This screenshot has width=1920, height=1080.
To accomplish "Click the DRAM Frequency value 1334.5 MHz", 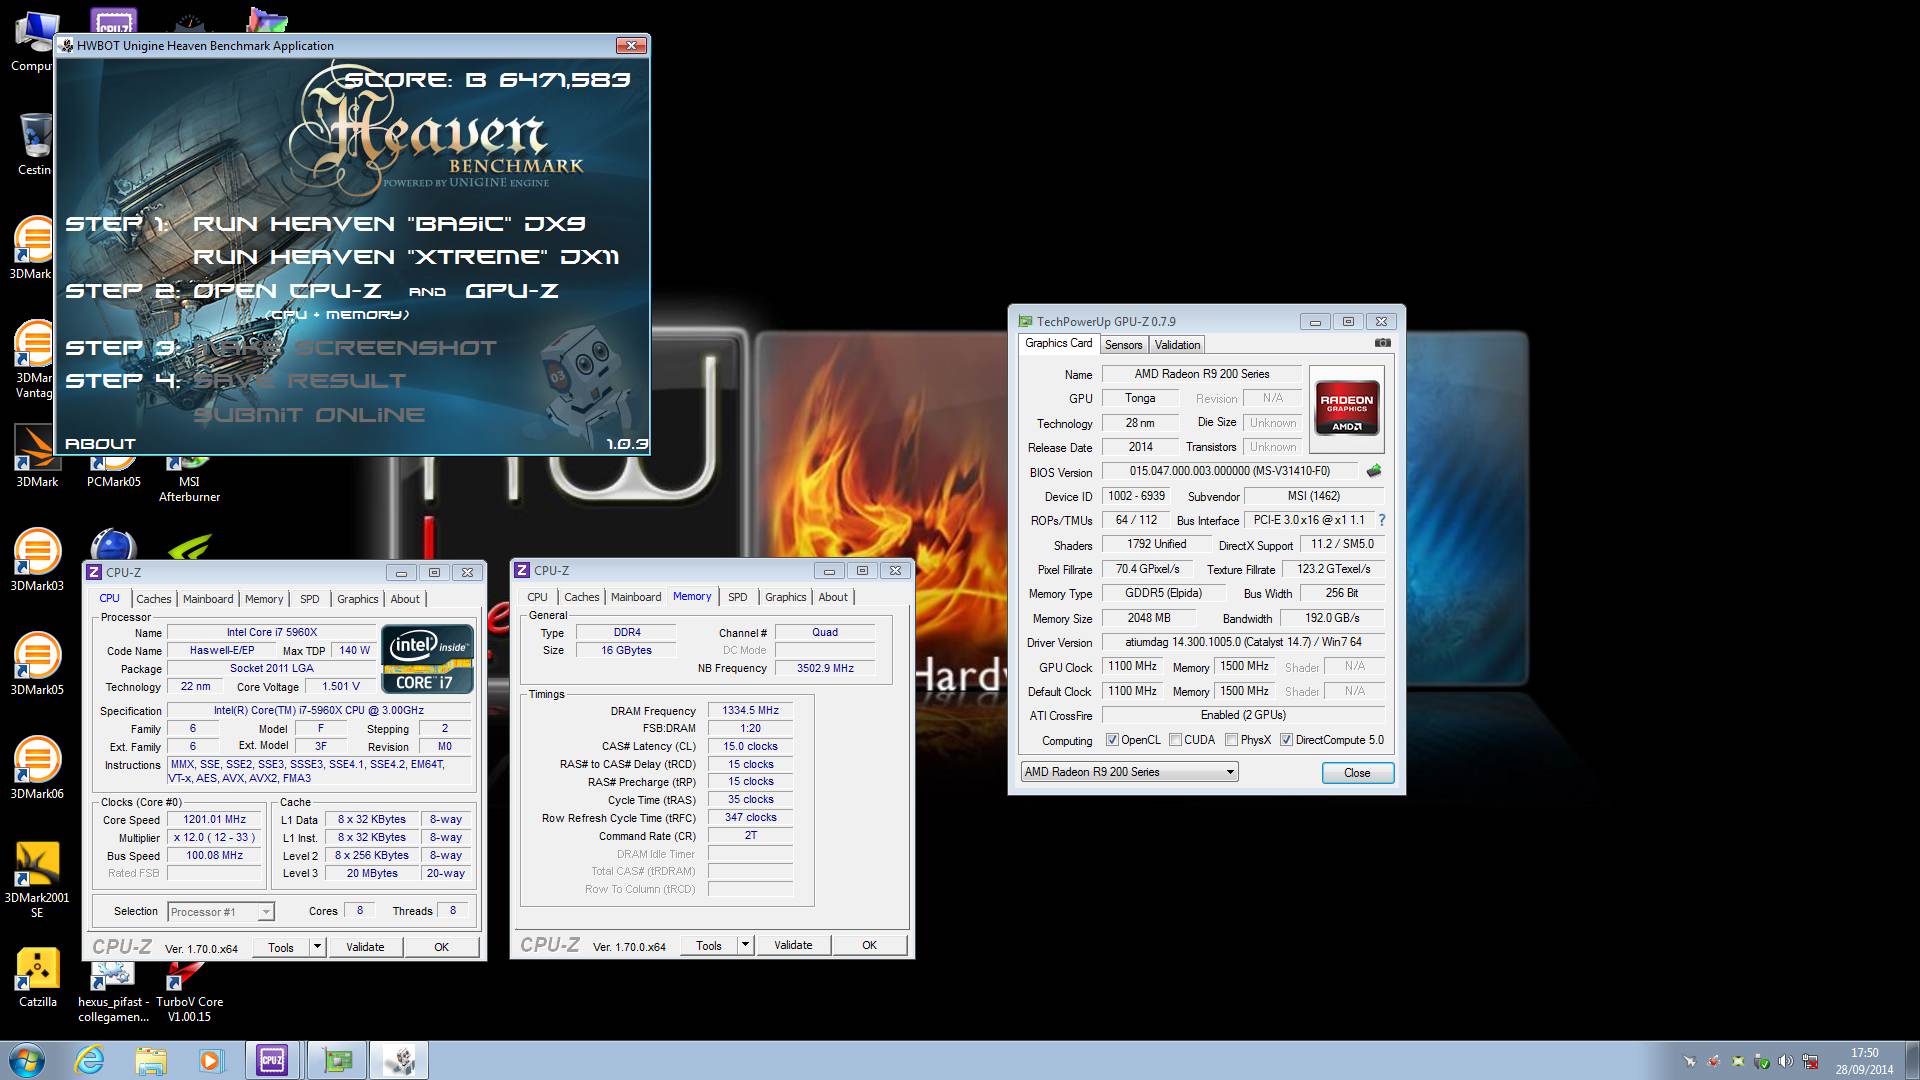I will coord(750,710).
